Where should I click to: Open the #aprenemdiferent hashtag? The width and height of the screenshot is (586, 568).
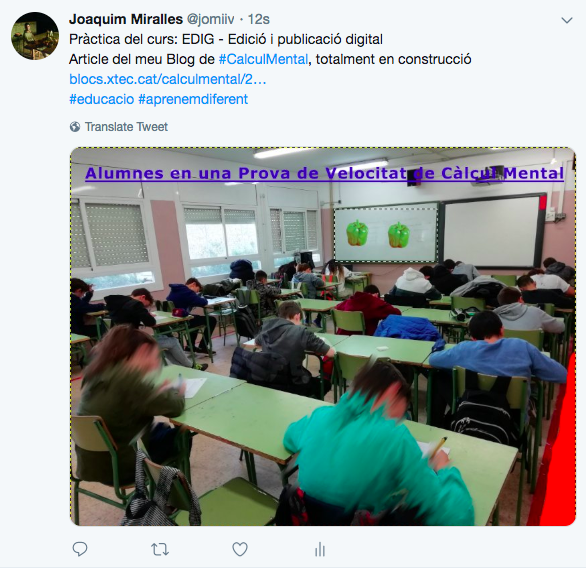[x=193, y=99]
